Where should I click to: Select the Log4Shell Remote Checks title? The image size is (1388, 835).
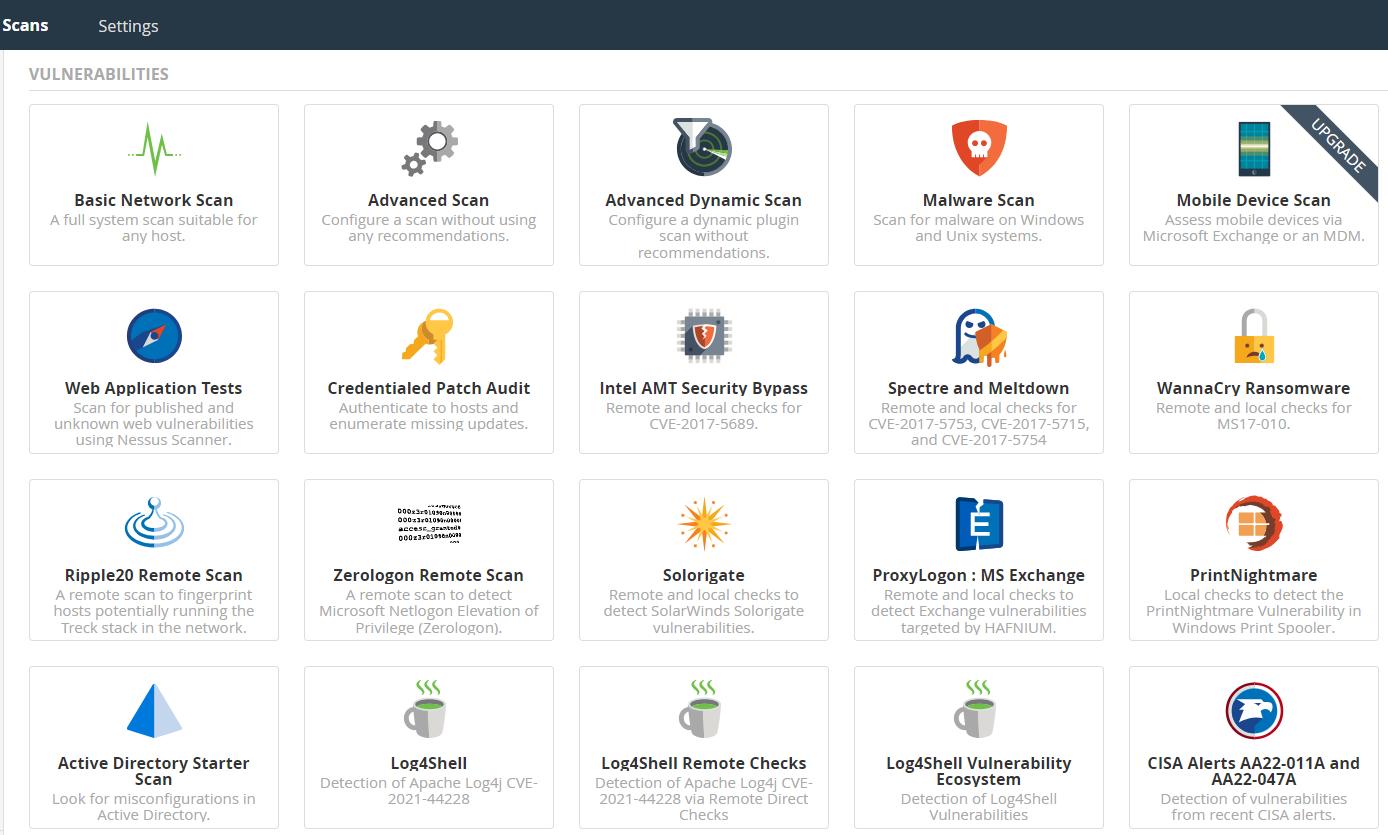click(x=704, y=763)
